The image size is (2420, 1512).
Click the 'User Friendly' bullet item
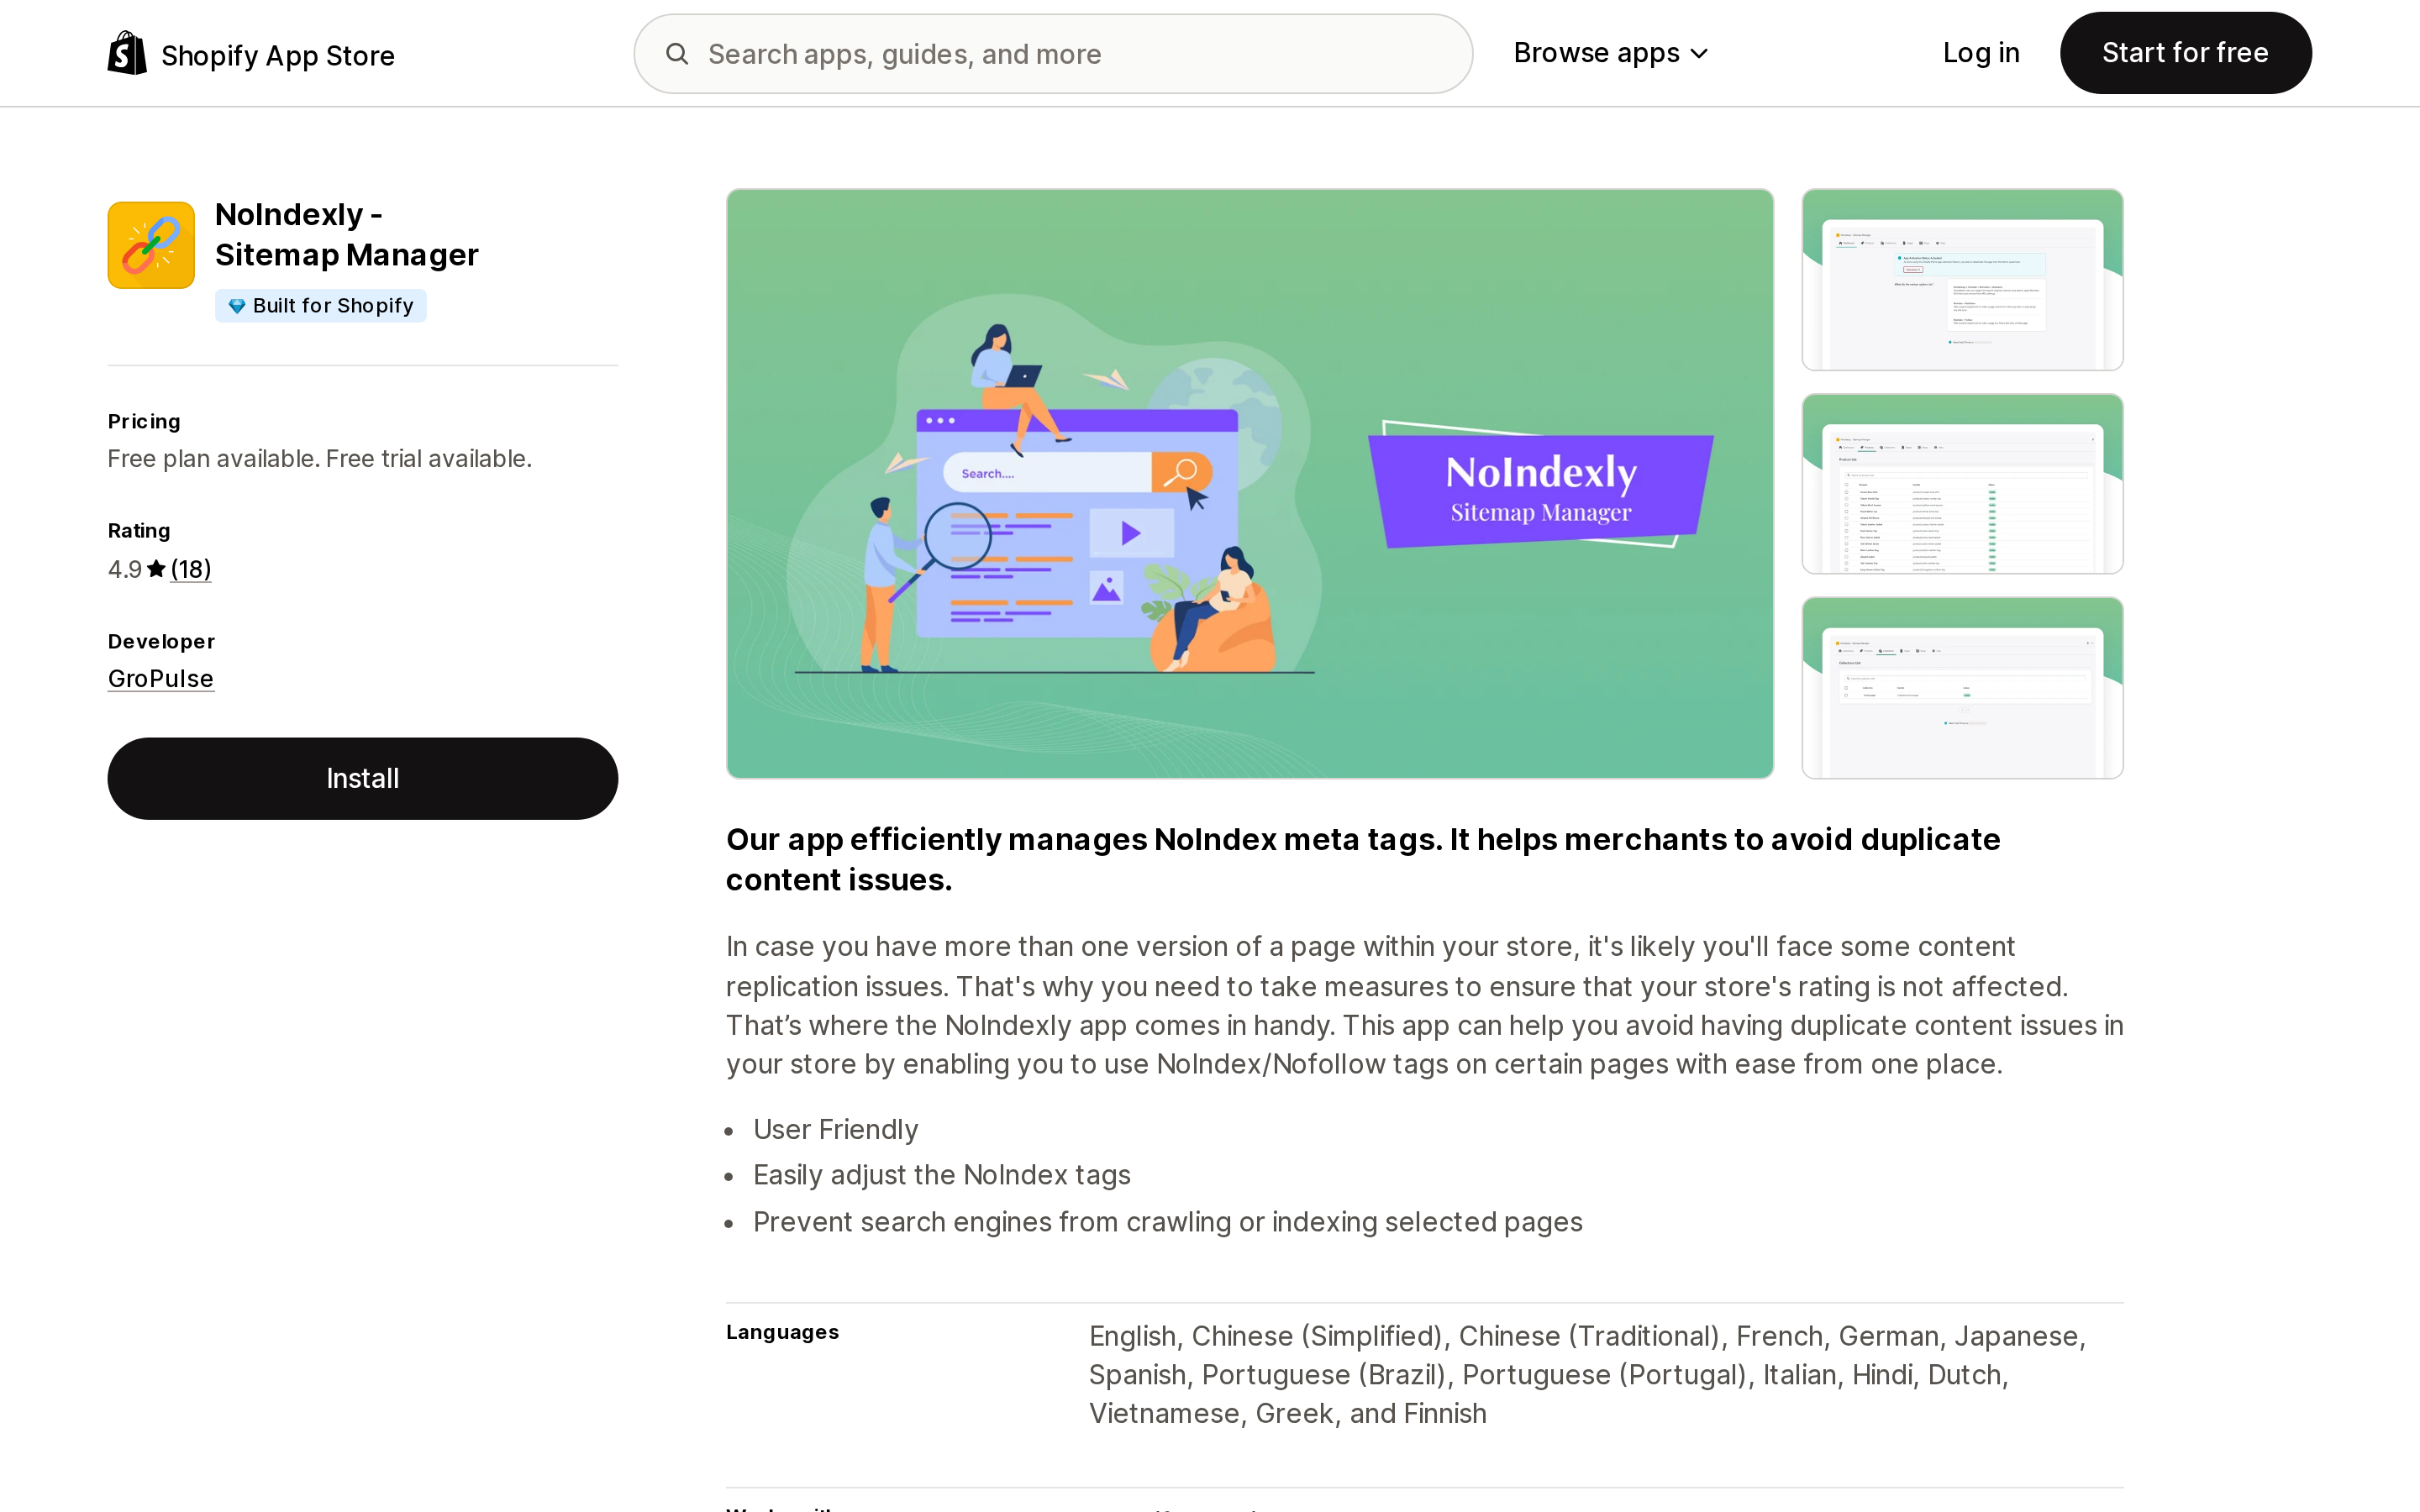835,1129
